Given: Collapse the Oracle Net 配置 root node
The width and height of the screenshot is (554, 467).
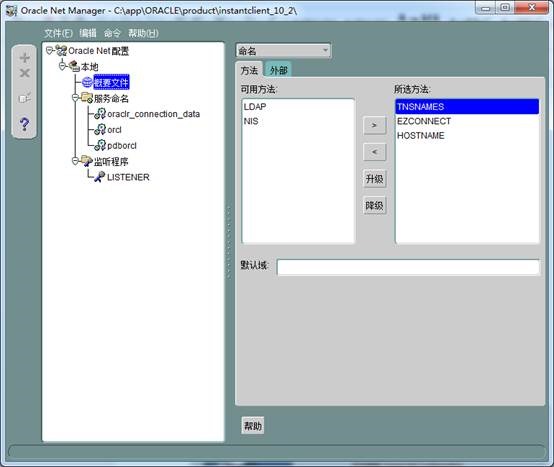Looking at the screenshot, I should [x=49, y=51].
